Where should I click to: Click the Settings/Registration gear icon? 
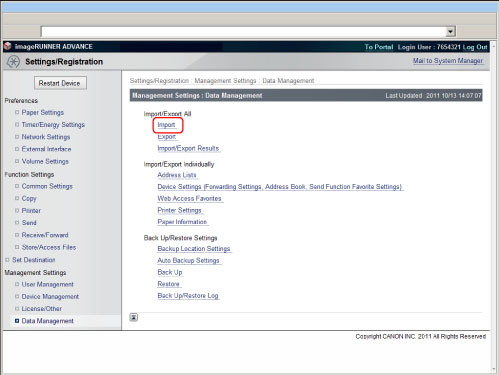point(13,62)
